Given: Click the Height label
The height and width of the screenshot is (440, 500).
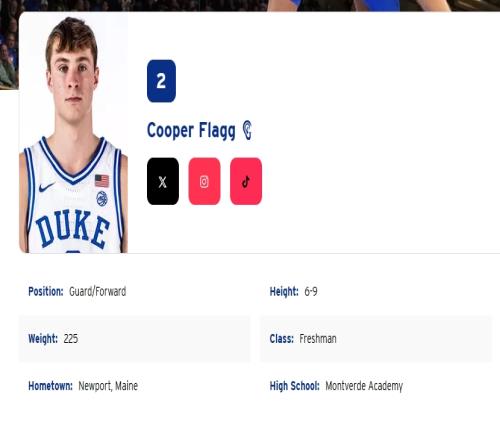Looking at the screenshot, I should 284,291.
